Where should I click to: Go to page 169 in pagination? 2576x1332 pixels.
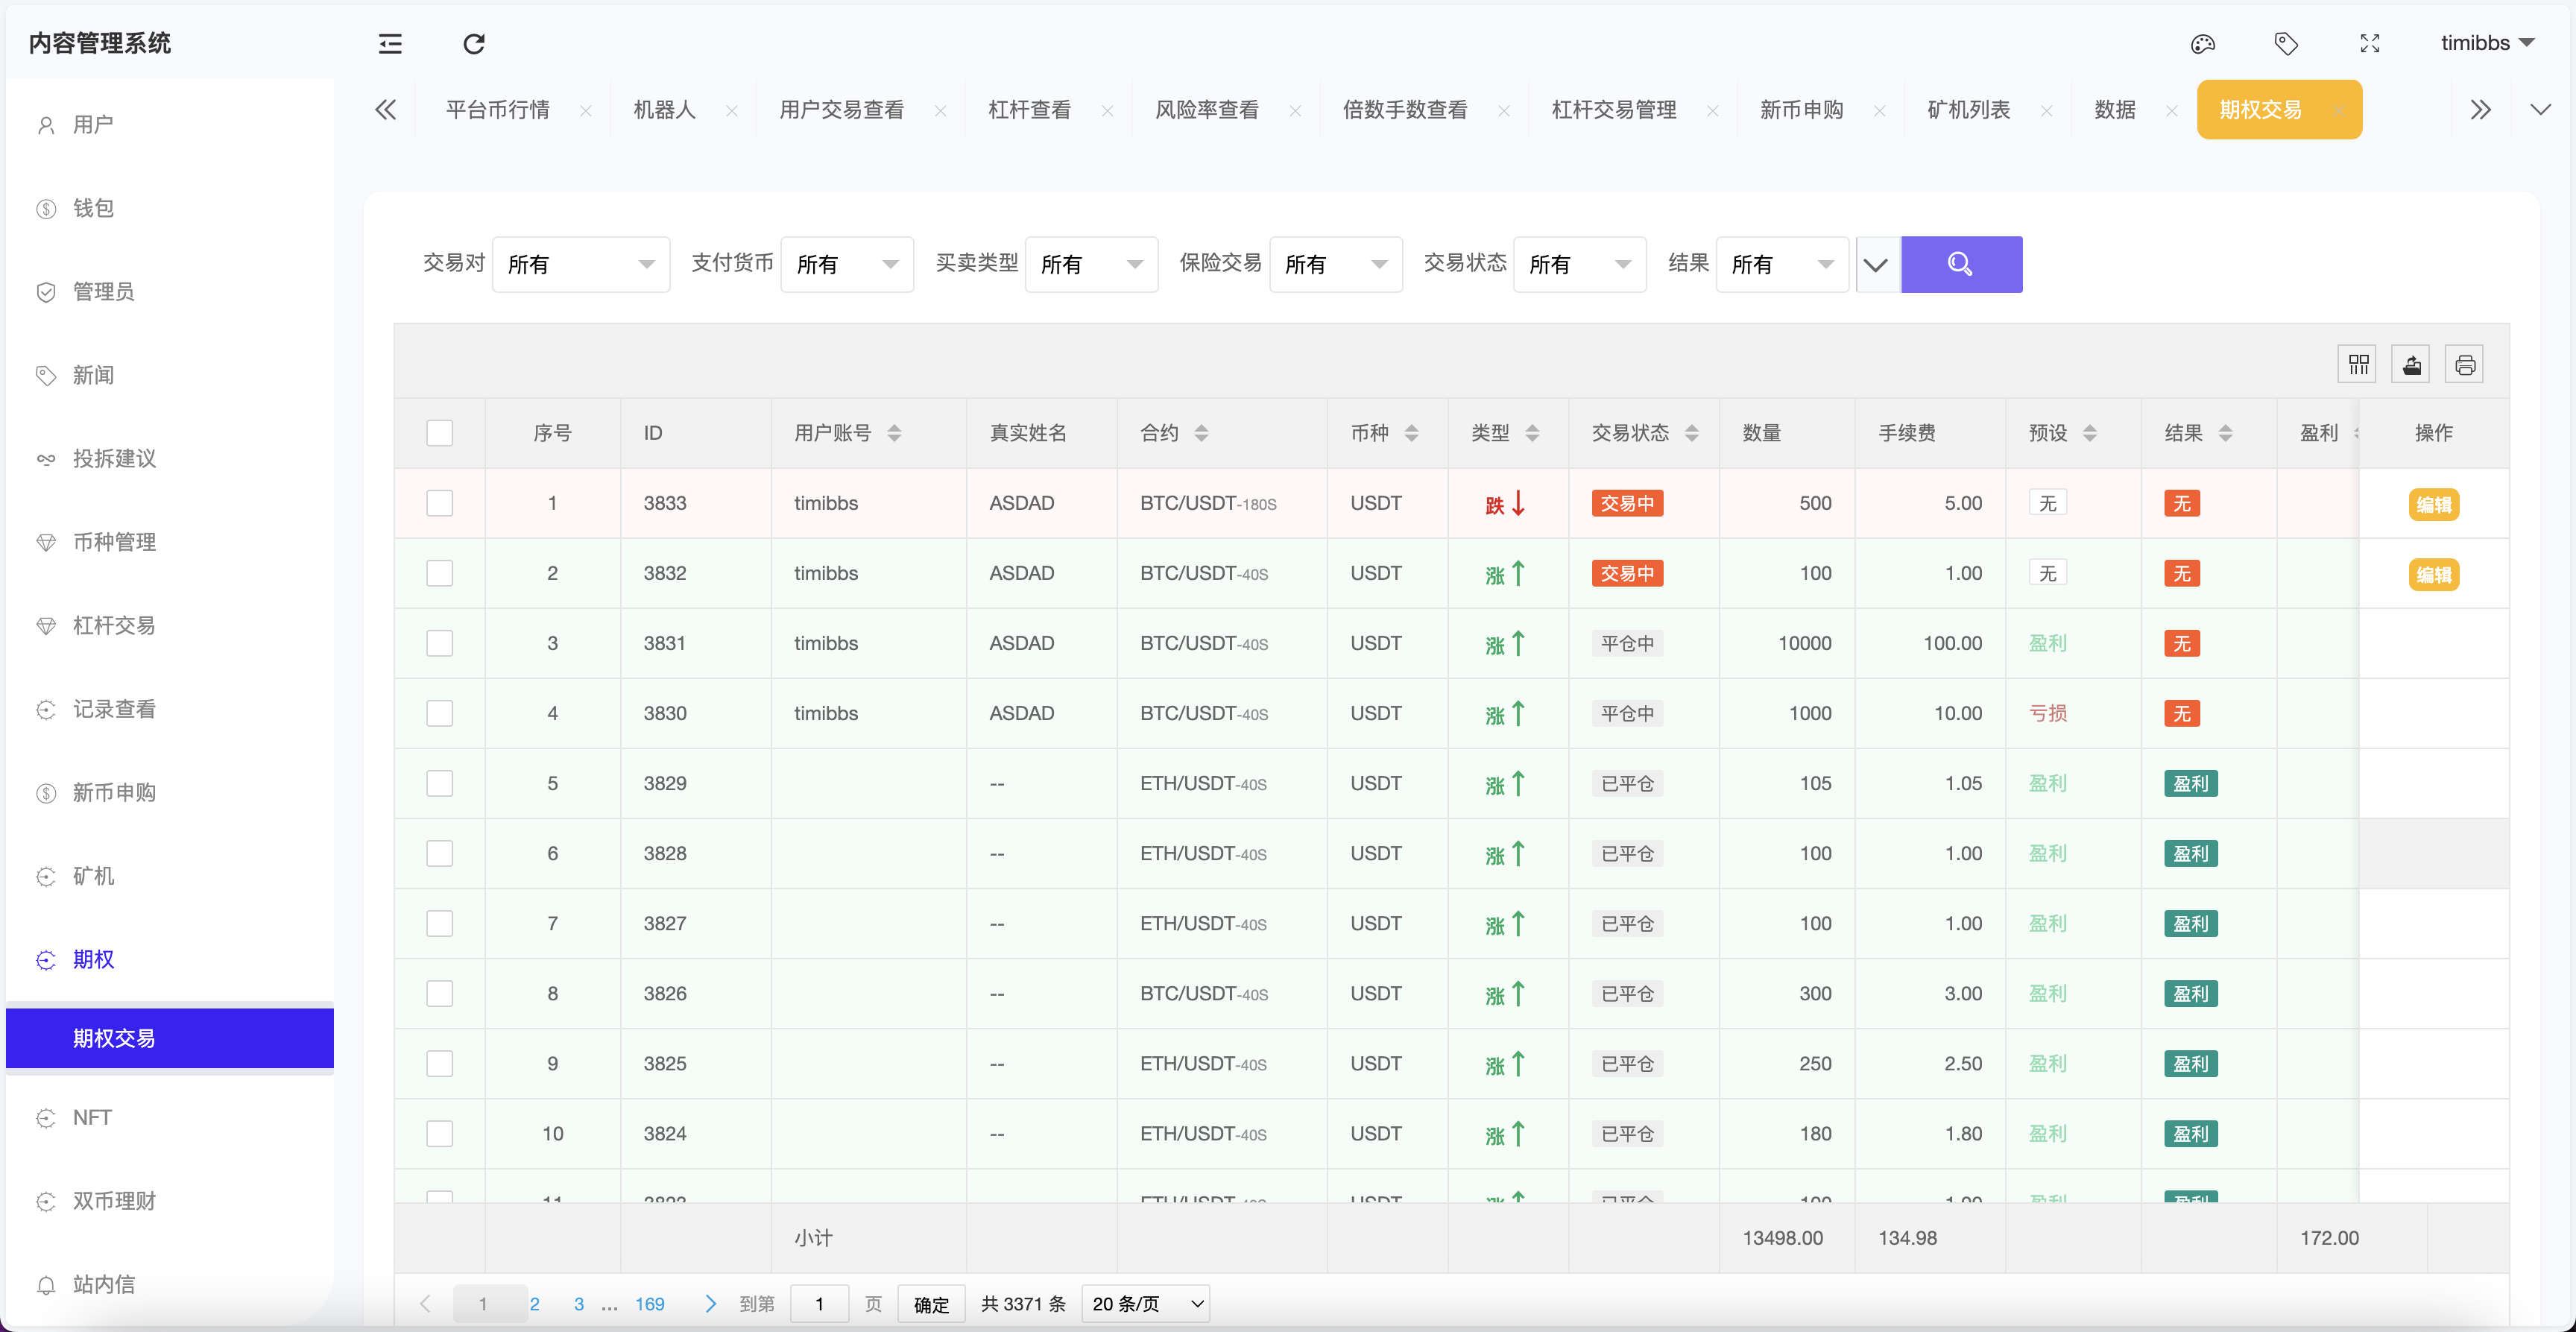pos(650,1304)
